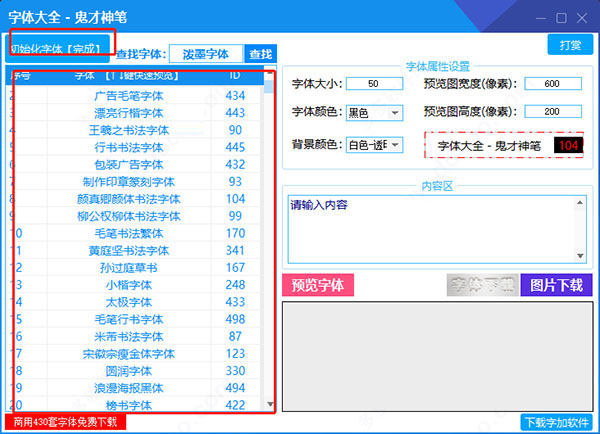Click the 图片下载 button

(x=556, y=285)
